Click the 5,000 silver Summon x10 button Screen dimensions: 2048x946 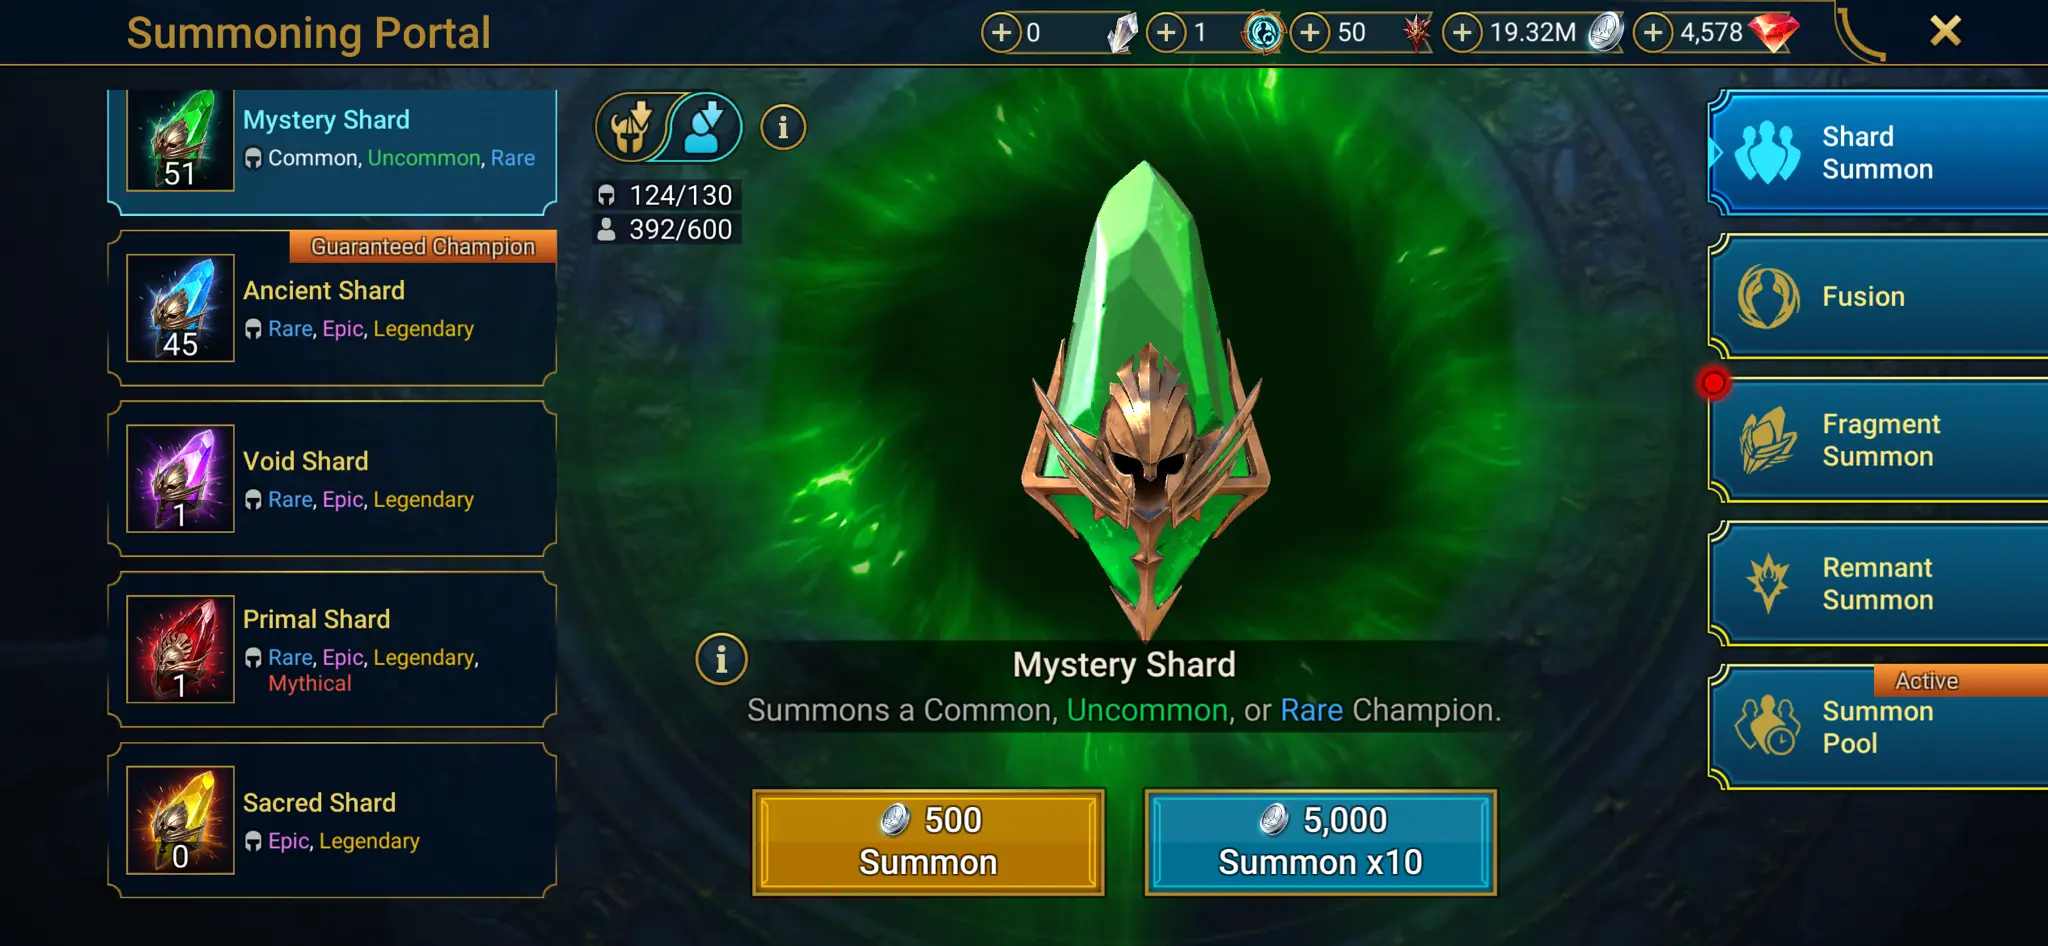tap(1320, 842)
